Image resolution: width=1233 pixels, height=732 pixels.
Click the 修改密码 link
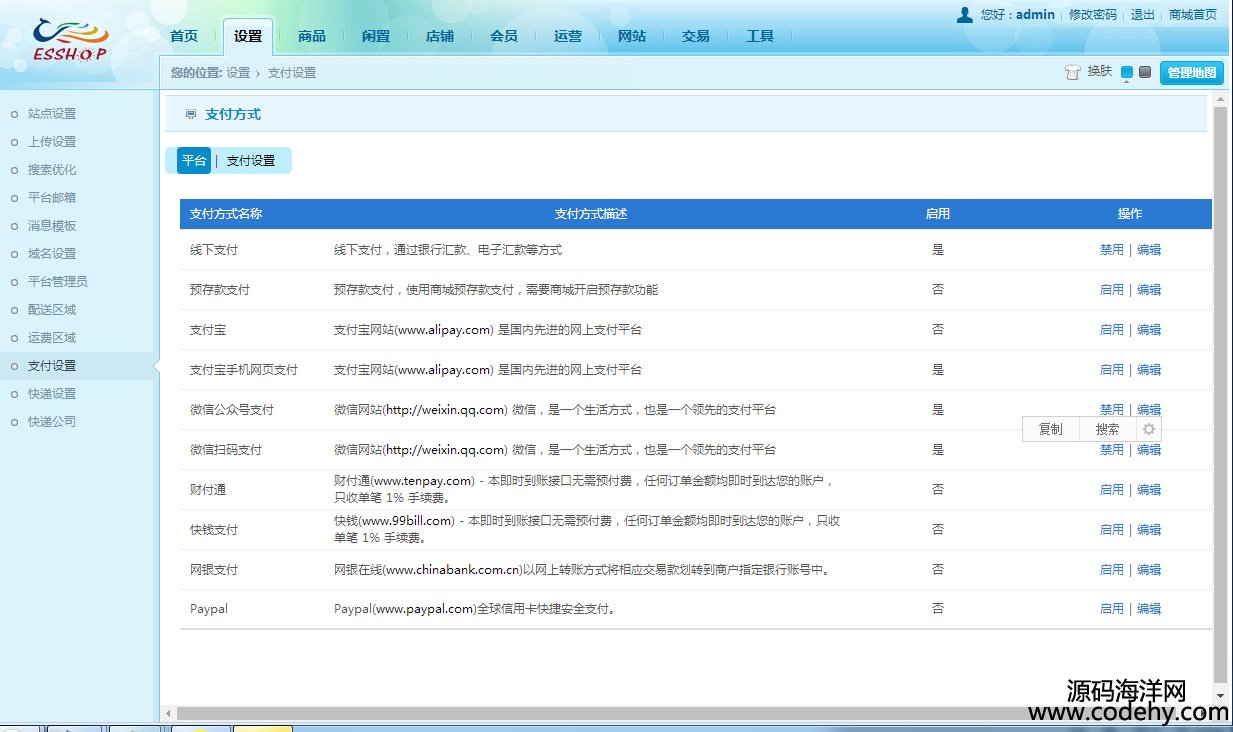[1093, 15]
